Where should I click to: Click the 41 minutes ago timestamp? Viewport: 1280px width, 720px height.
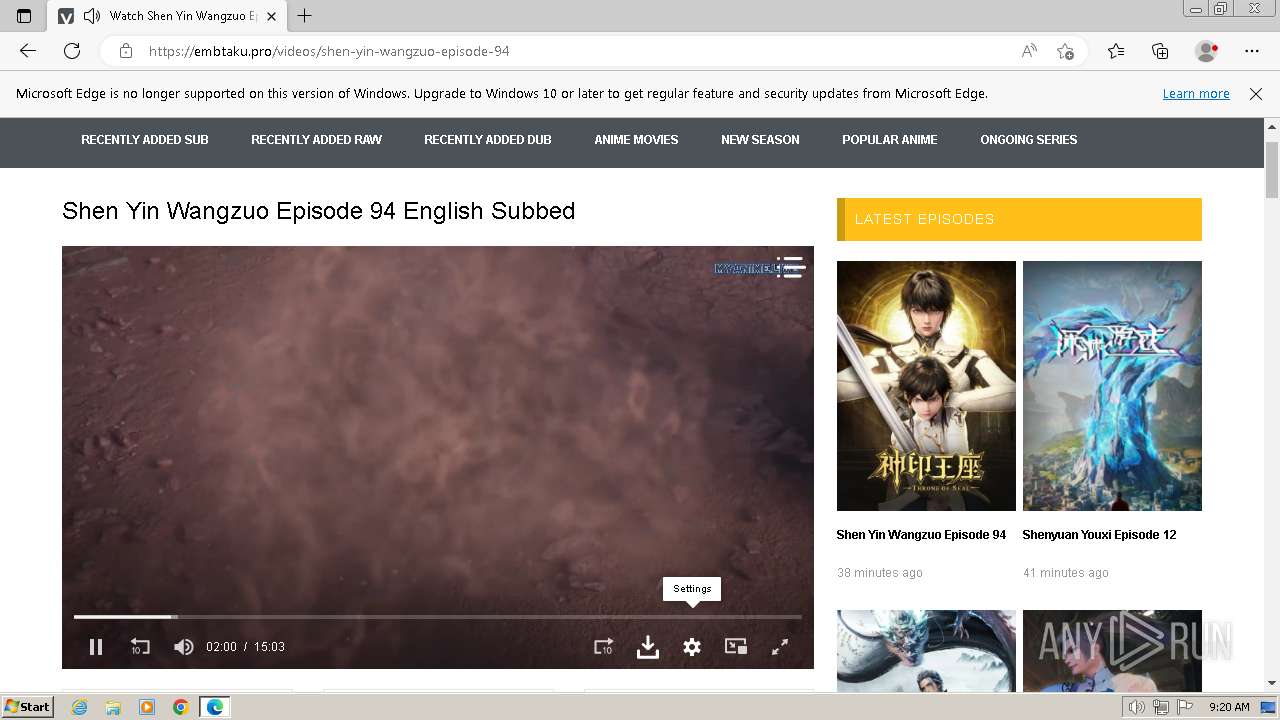tap(1066, 573)
